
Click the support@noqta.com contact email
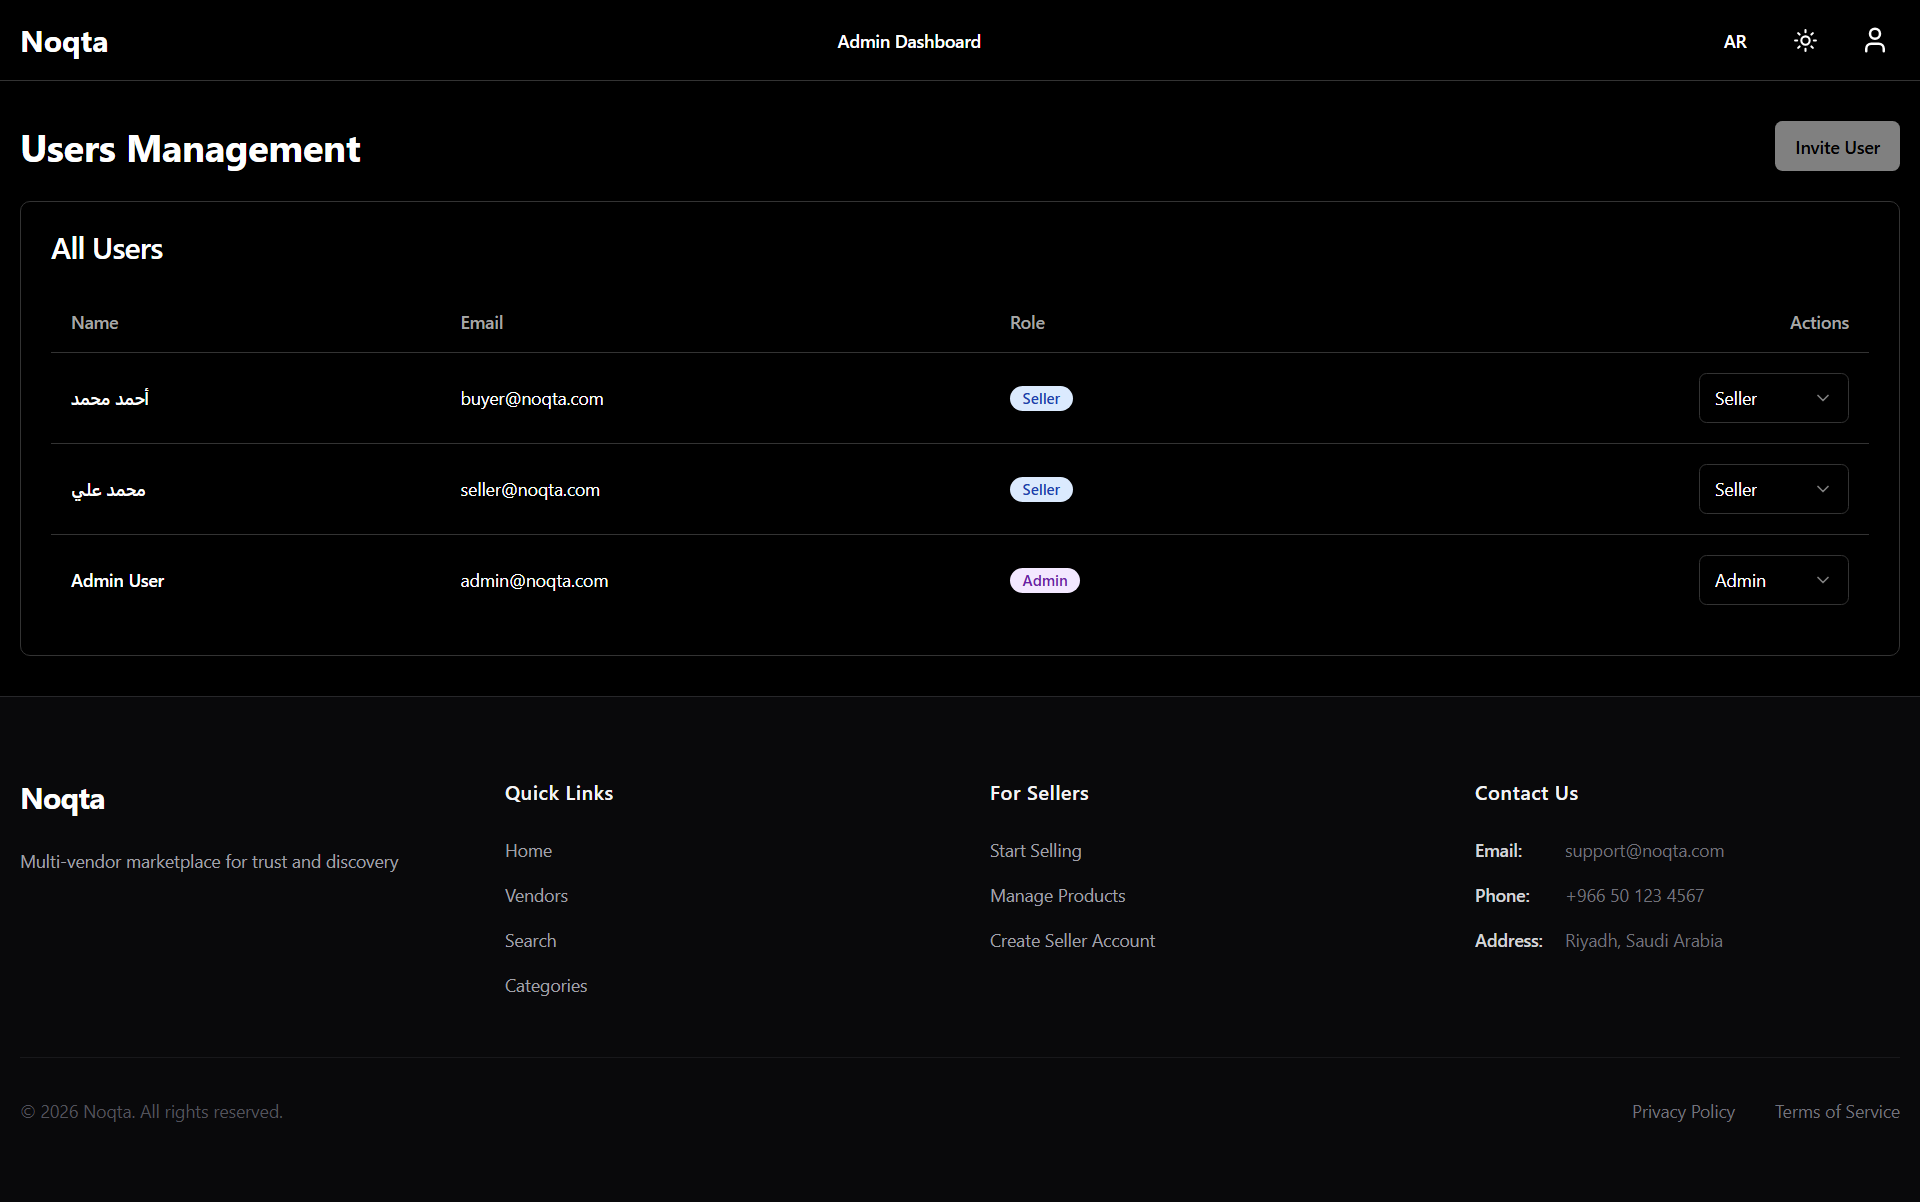1644,850
